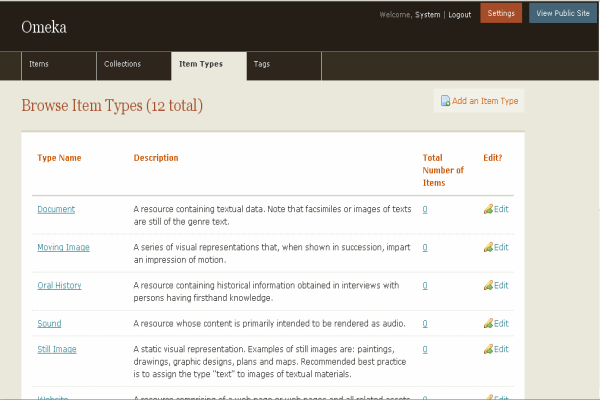
Task: Go to the Tags tab
Action: point(261,65)
